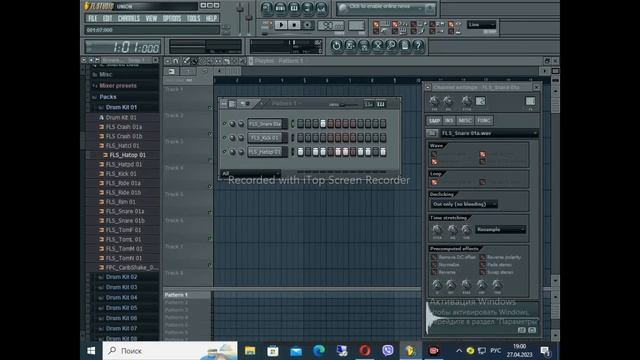640x360 pixels.
Task: Open the mixer view shortcut icon
Action: pos(322,7)
